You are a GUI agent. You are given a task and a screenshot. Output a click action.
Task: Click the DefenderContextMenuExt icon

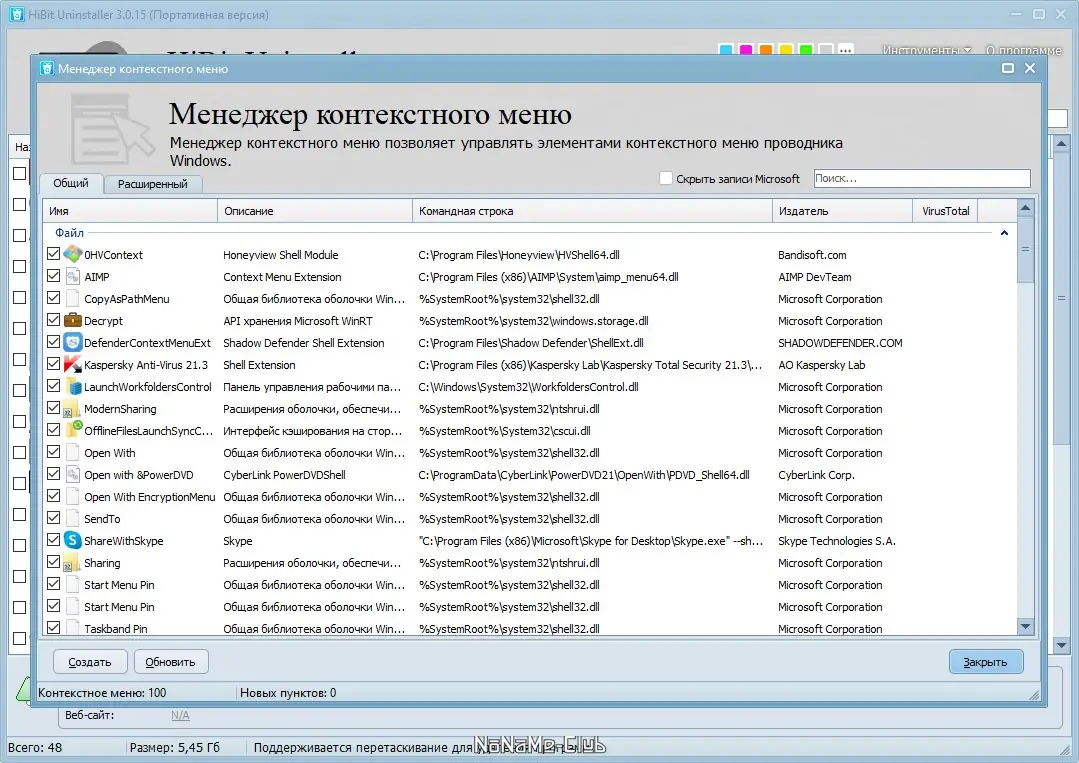[x=73, y=342]
